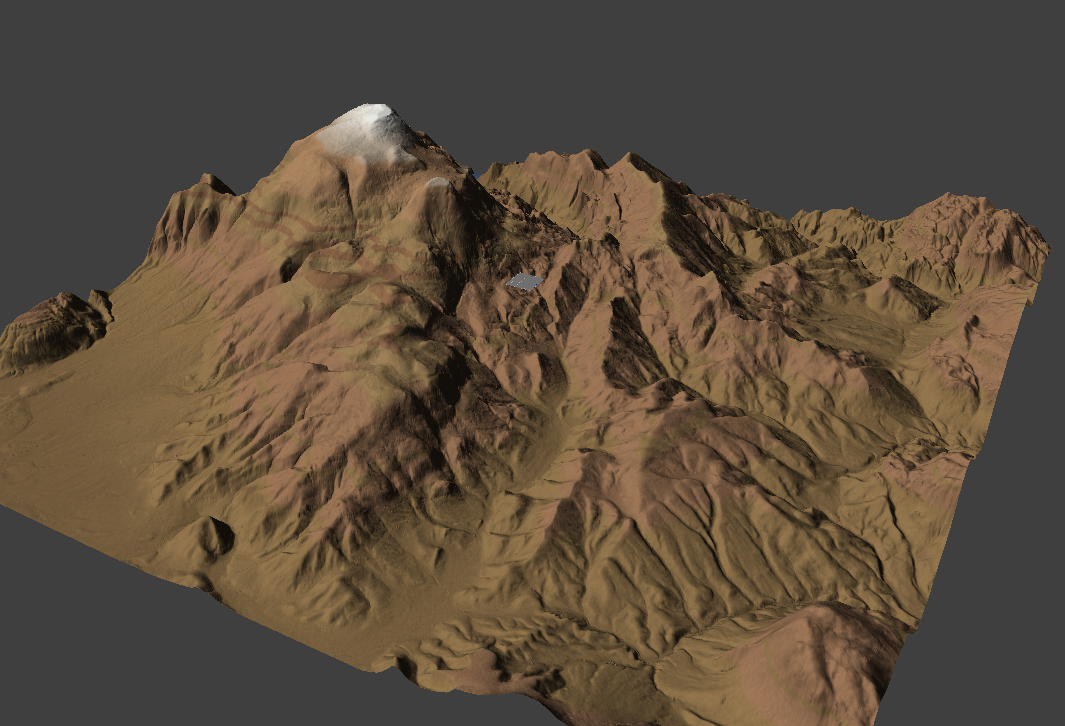Click the large white snow-capped mountain summit
Image resolution: width=1065 pixels, height=726 pixels.
(x=367, y=134)
